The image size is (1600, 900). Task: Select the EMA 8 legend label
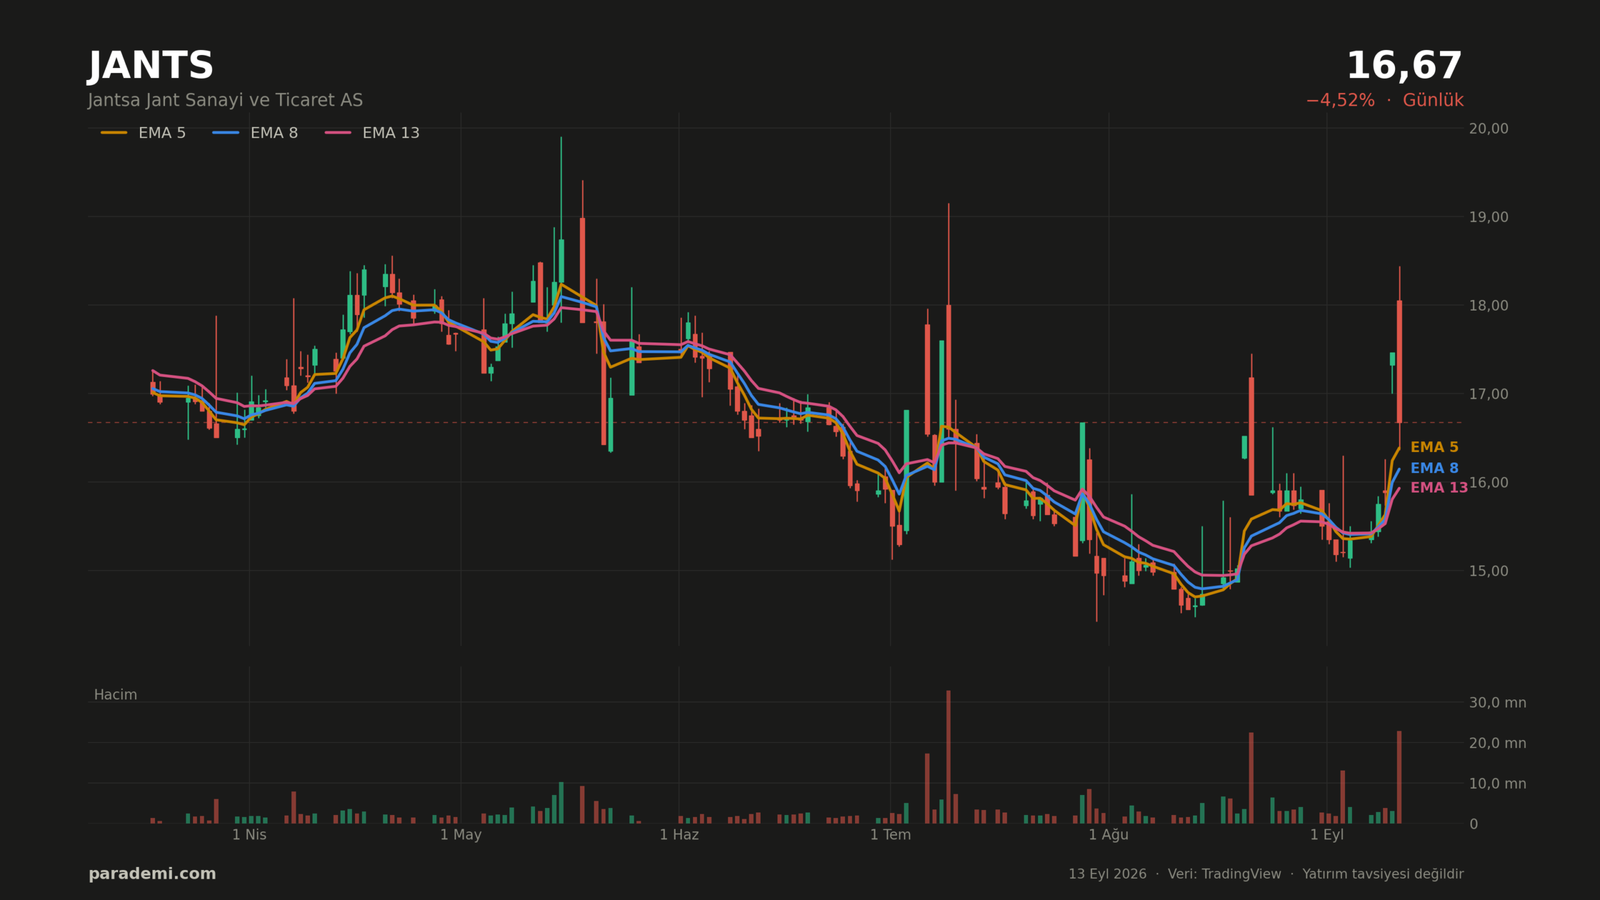274,133
